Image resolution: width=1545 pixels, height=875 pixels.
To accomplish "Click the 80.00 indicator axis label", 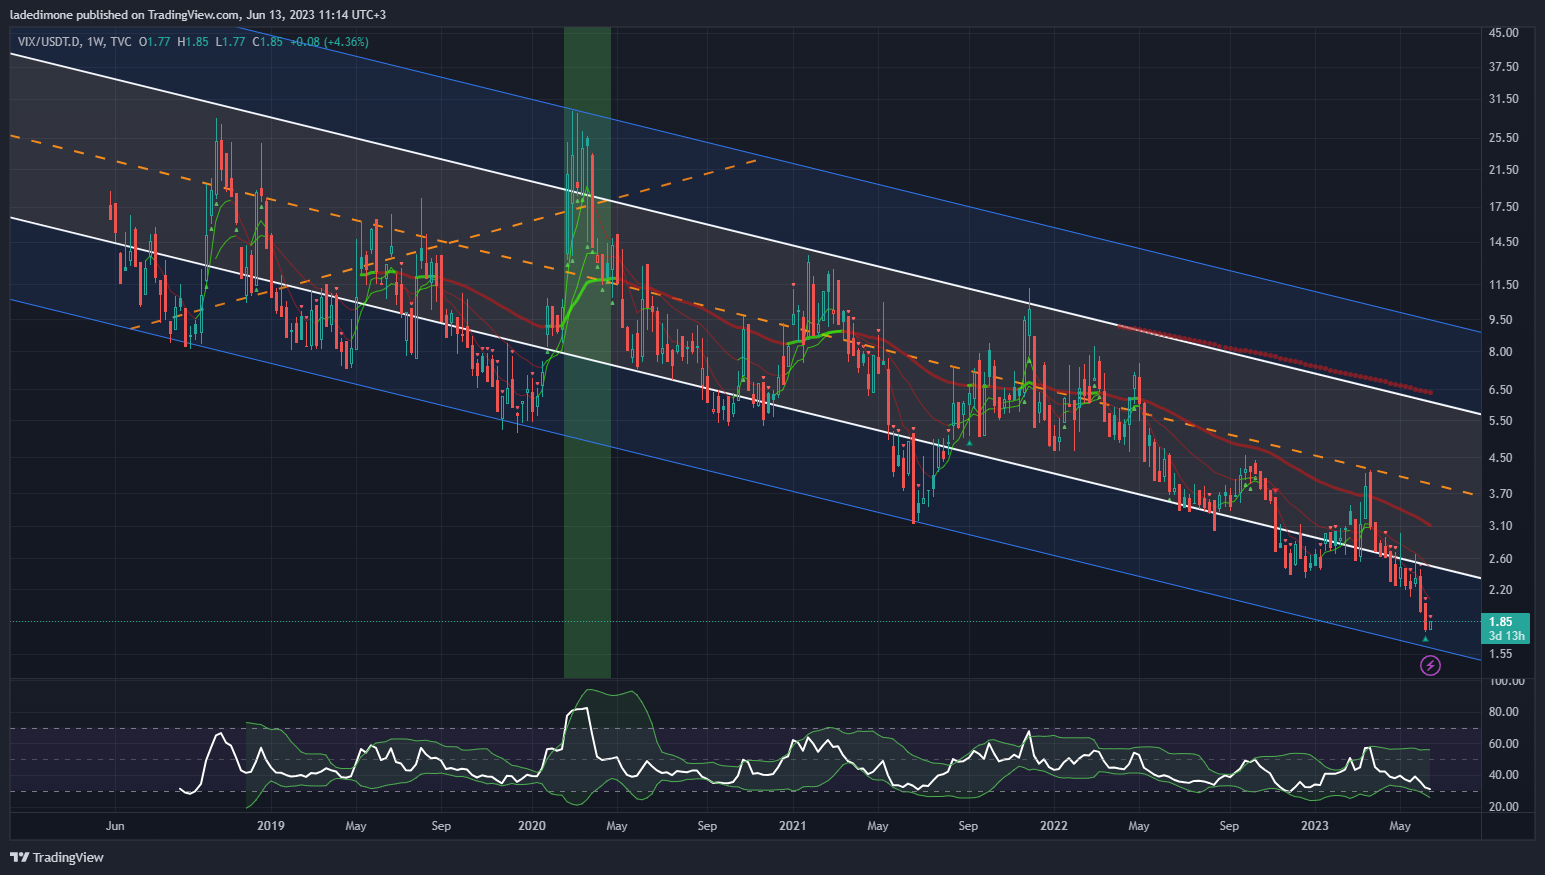I will 1504,712.
